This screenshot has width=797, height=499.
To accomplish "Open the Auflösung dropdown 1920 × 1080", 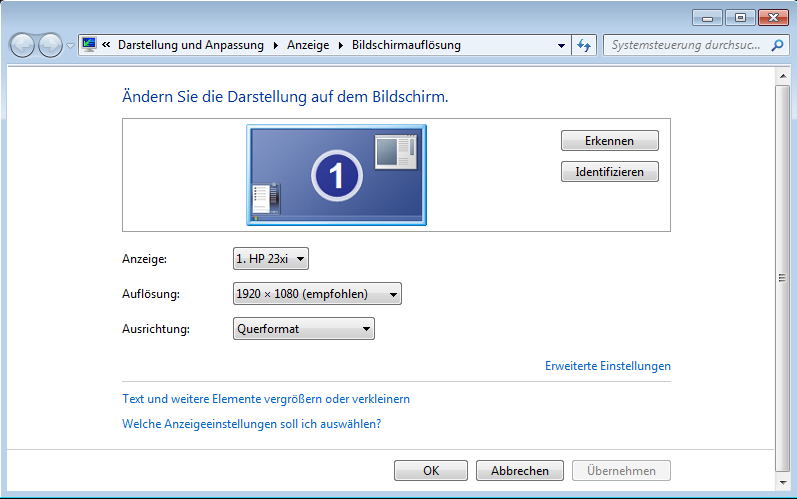I will click(x=317, y=294).
